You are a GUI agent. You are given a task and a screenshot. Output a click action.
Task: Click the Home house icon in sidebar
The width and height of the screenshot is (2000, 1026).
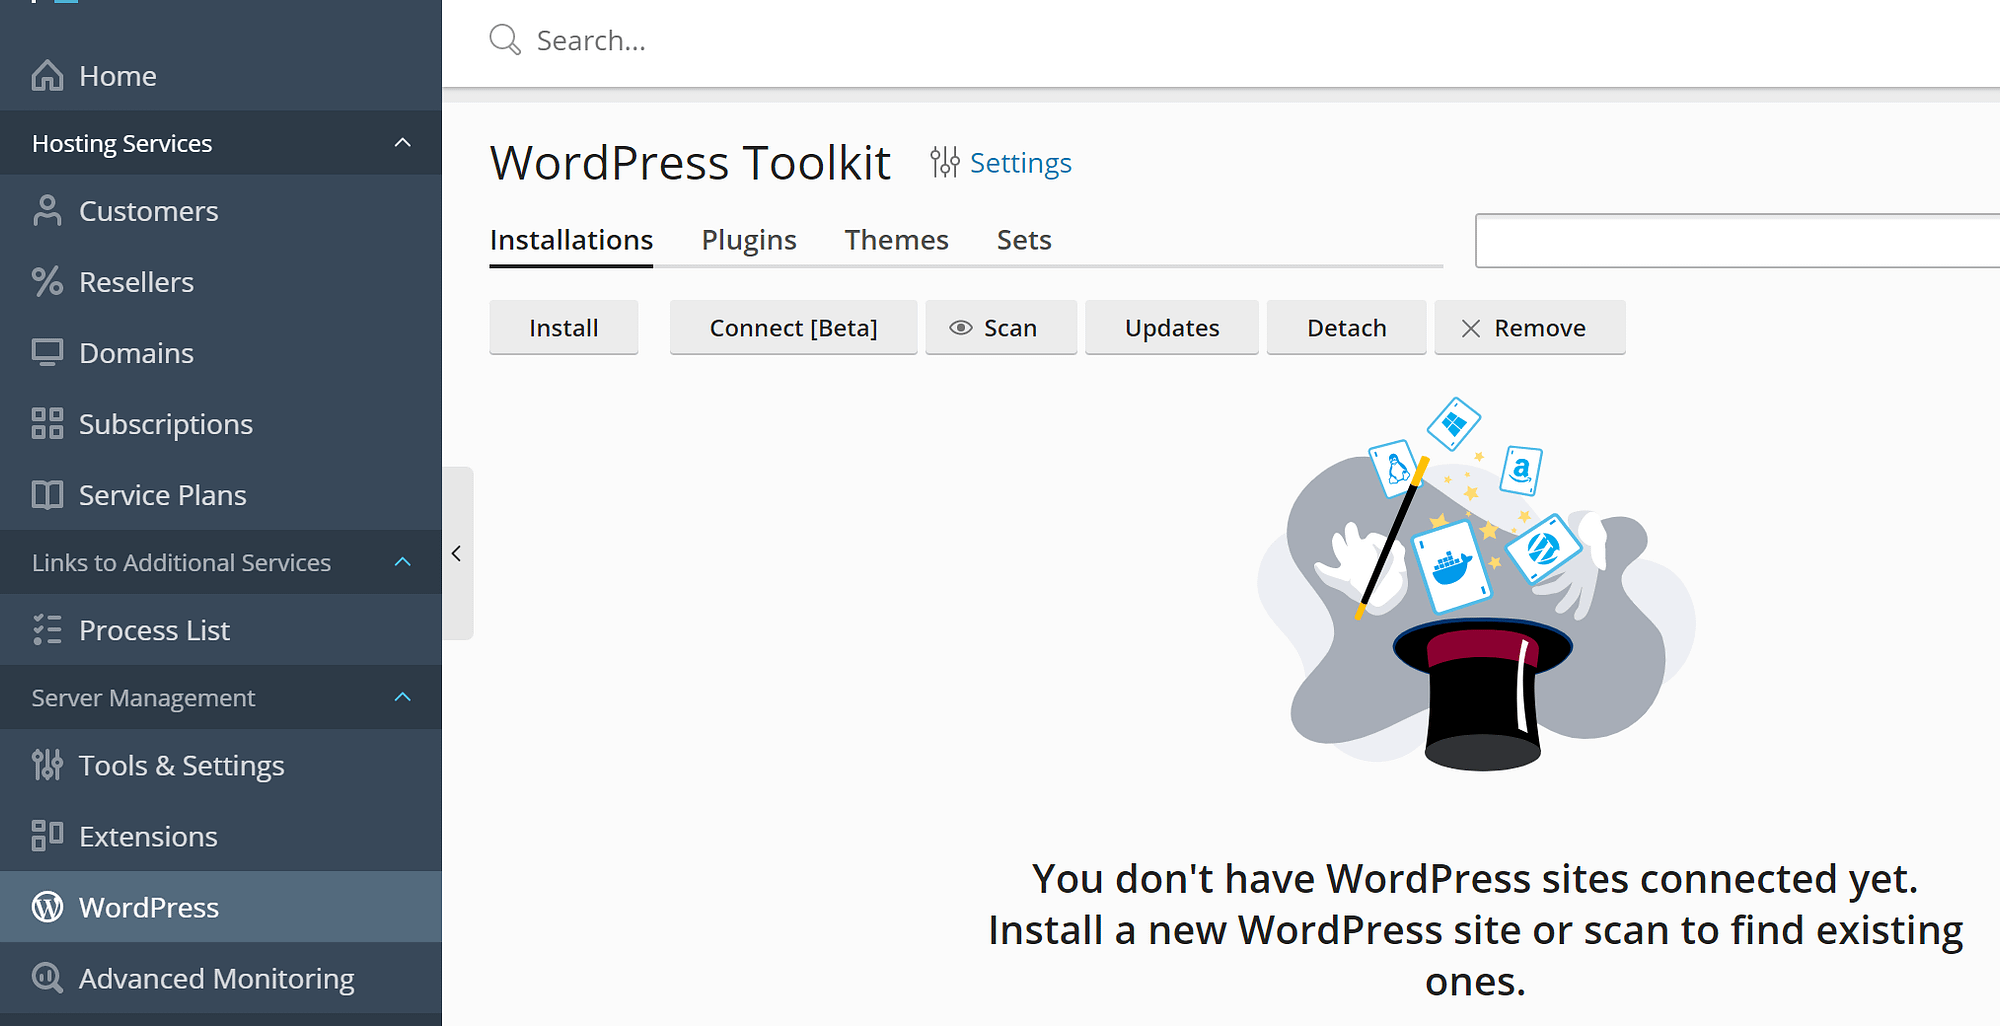coord(47,76)
